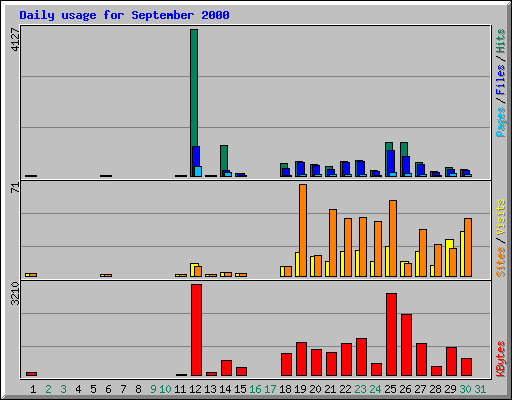Click day label 5 on x-axis
The width and height of the screenshot is (512, 400).
[x=93, y=389]
